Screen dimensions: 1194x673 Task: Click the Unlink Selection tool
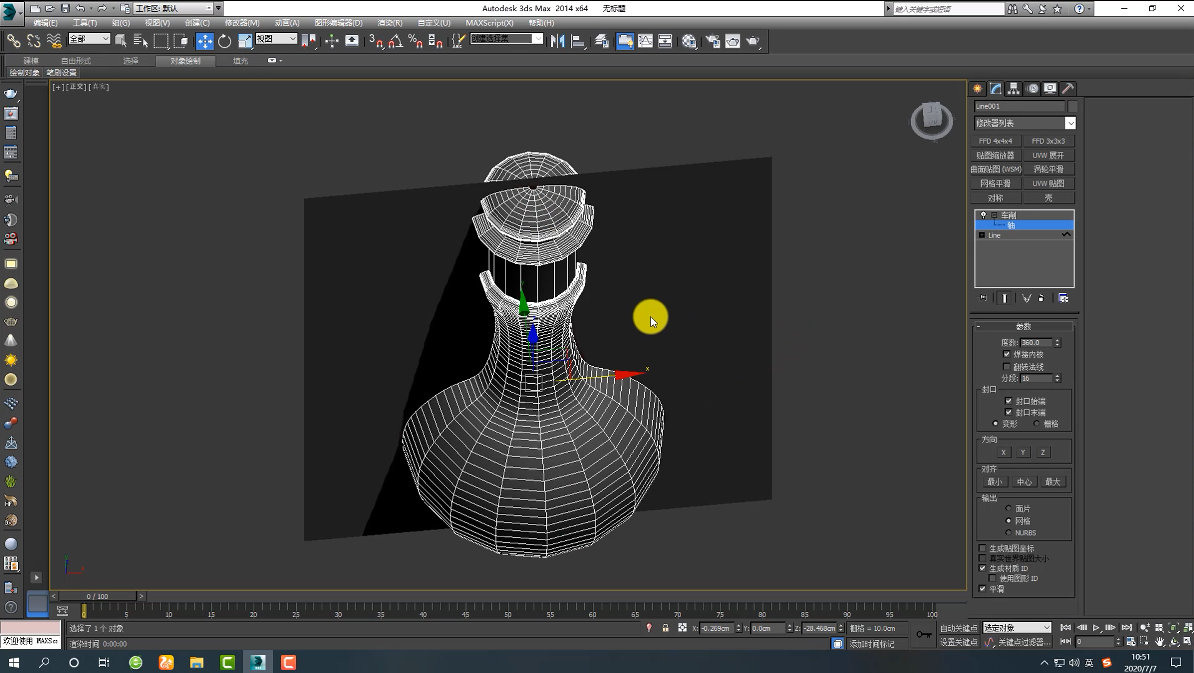(x=34, y=41)
